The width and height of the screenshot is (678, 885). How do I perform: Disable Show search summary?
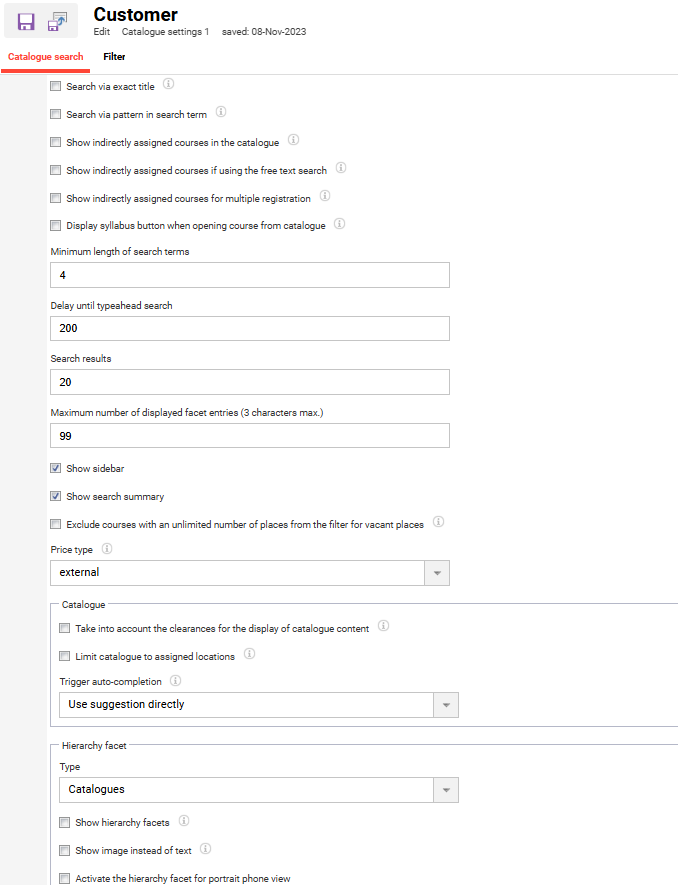(55, 496)
